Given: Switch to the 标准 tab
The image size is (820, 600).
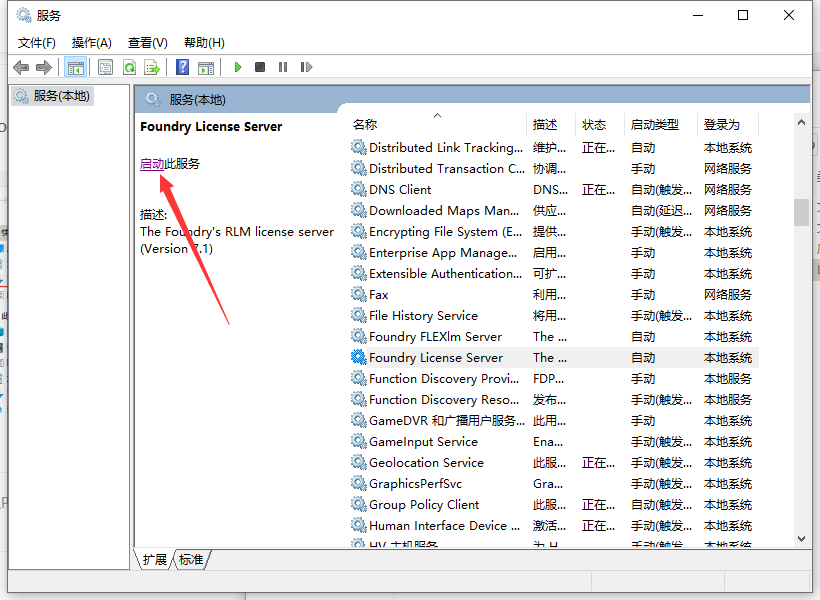Looking at the screenshot, I should click(x=191, y=560).
